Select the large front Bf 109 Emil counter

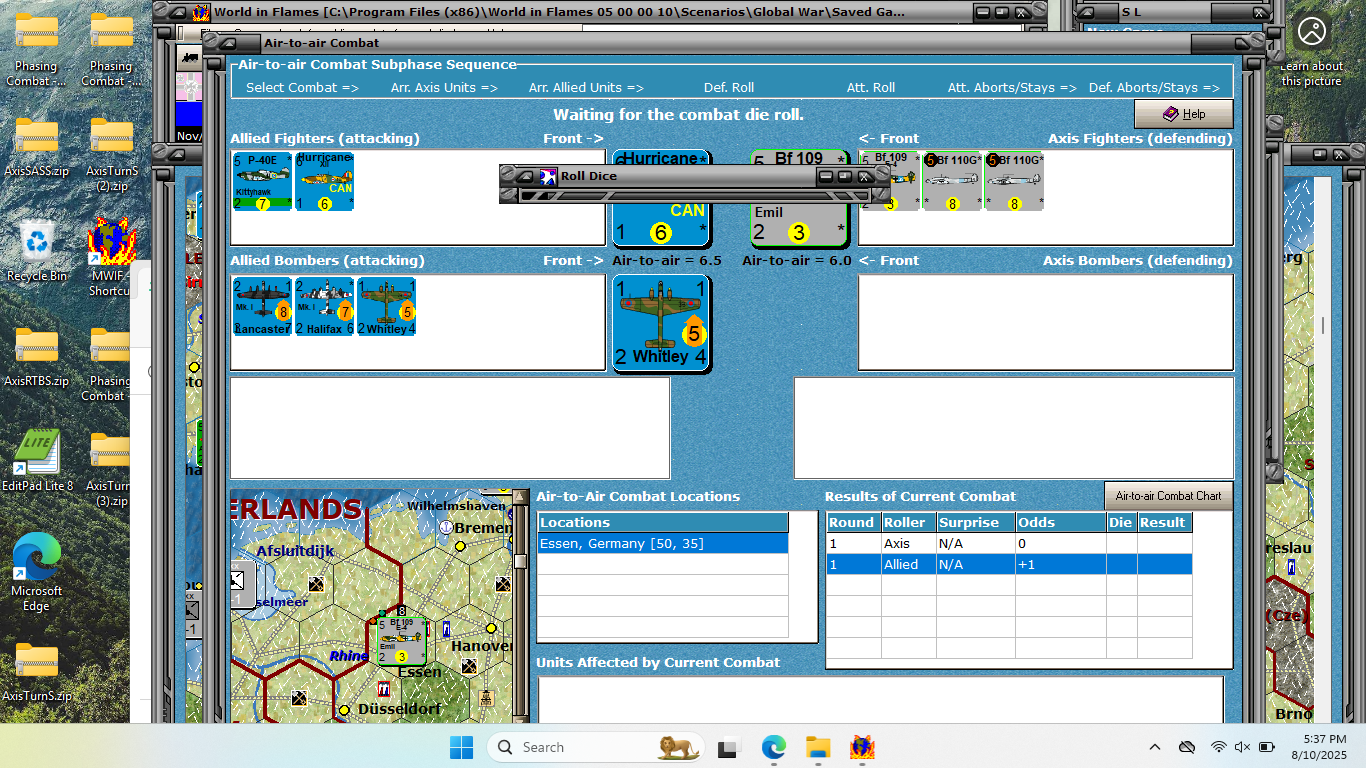[800, 224]
